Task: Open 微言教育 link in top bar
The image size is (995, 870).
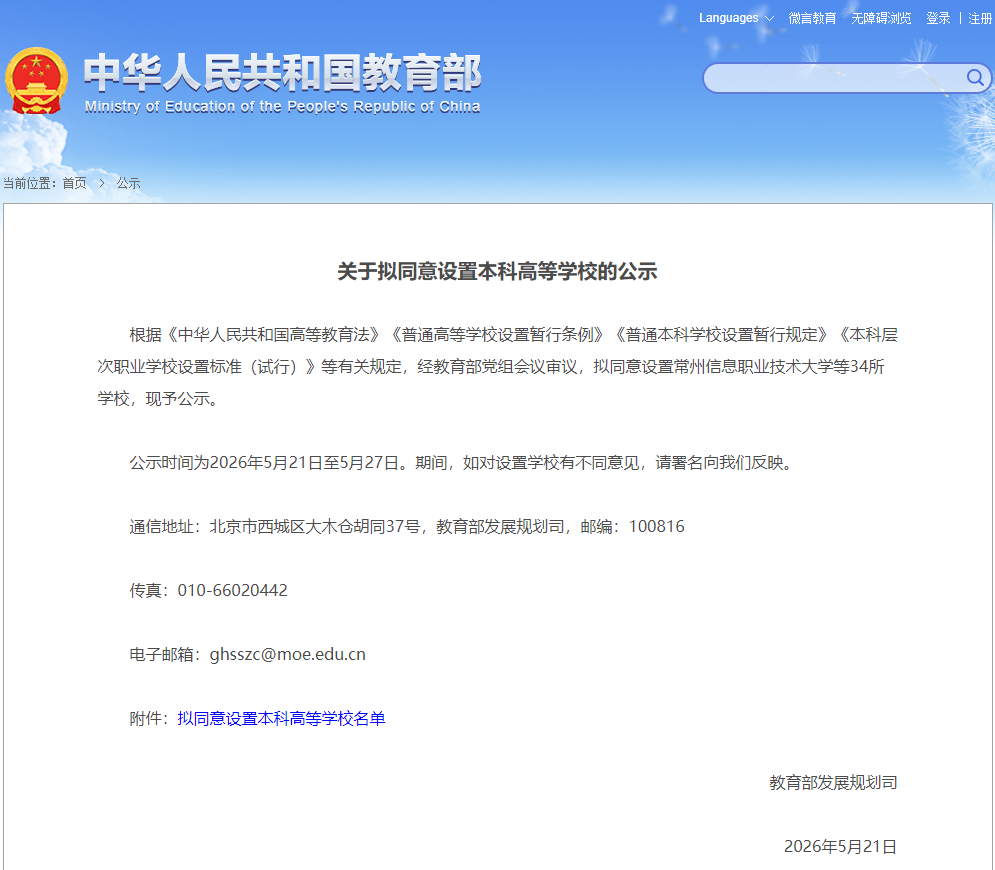Action: pyautogui.click(x=812, y=18)
